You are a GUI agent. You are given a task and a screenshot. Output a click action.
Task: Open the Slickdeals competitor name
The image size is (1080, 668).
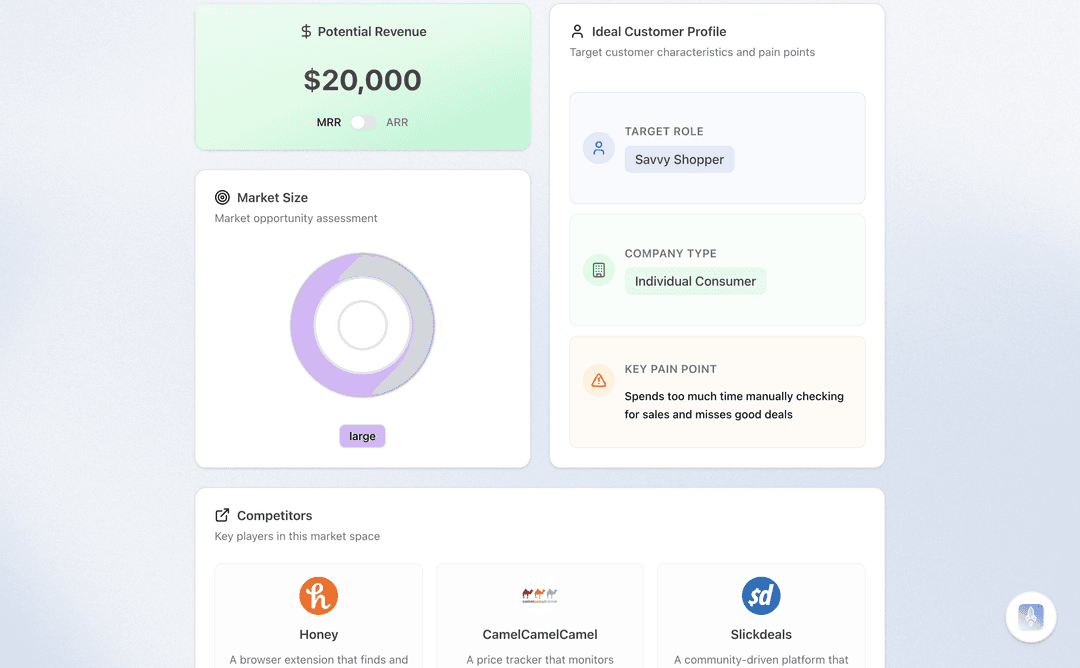pyautogui.click(x=761, y=635)
